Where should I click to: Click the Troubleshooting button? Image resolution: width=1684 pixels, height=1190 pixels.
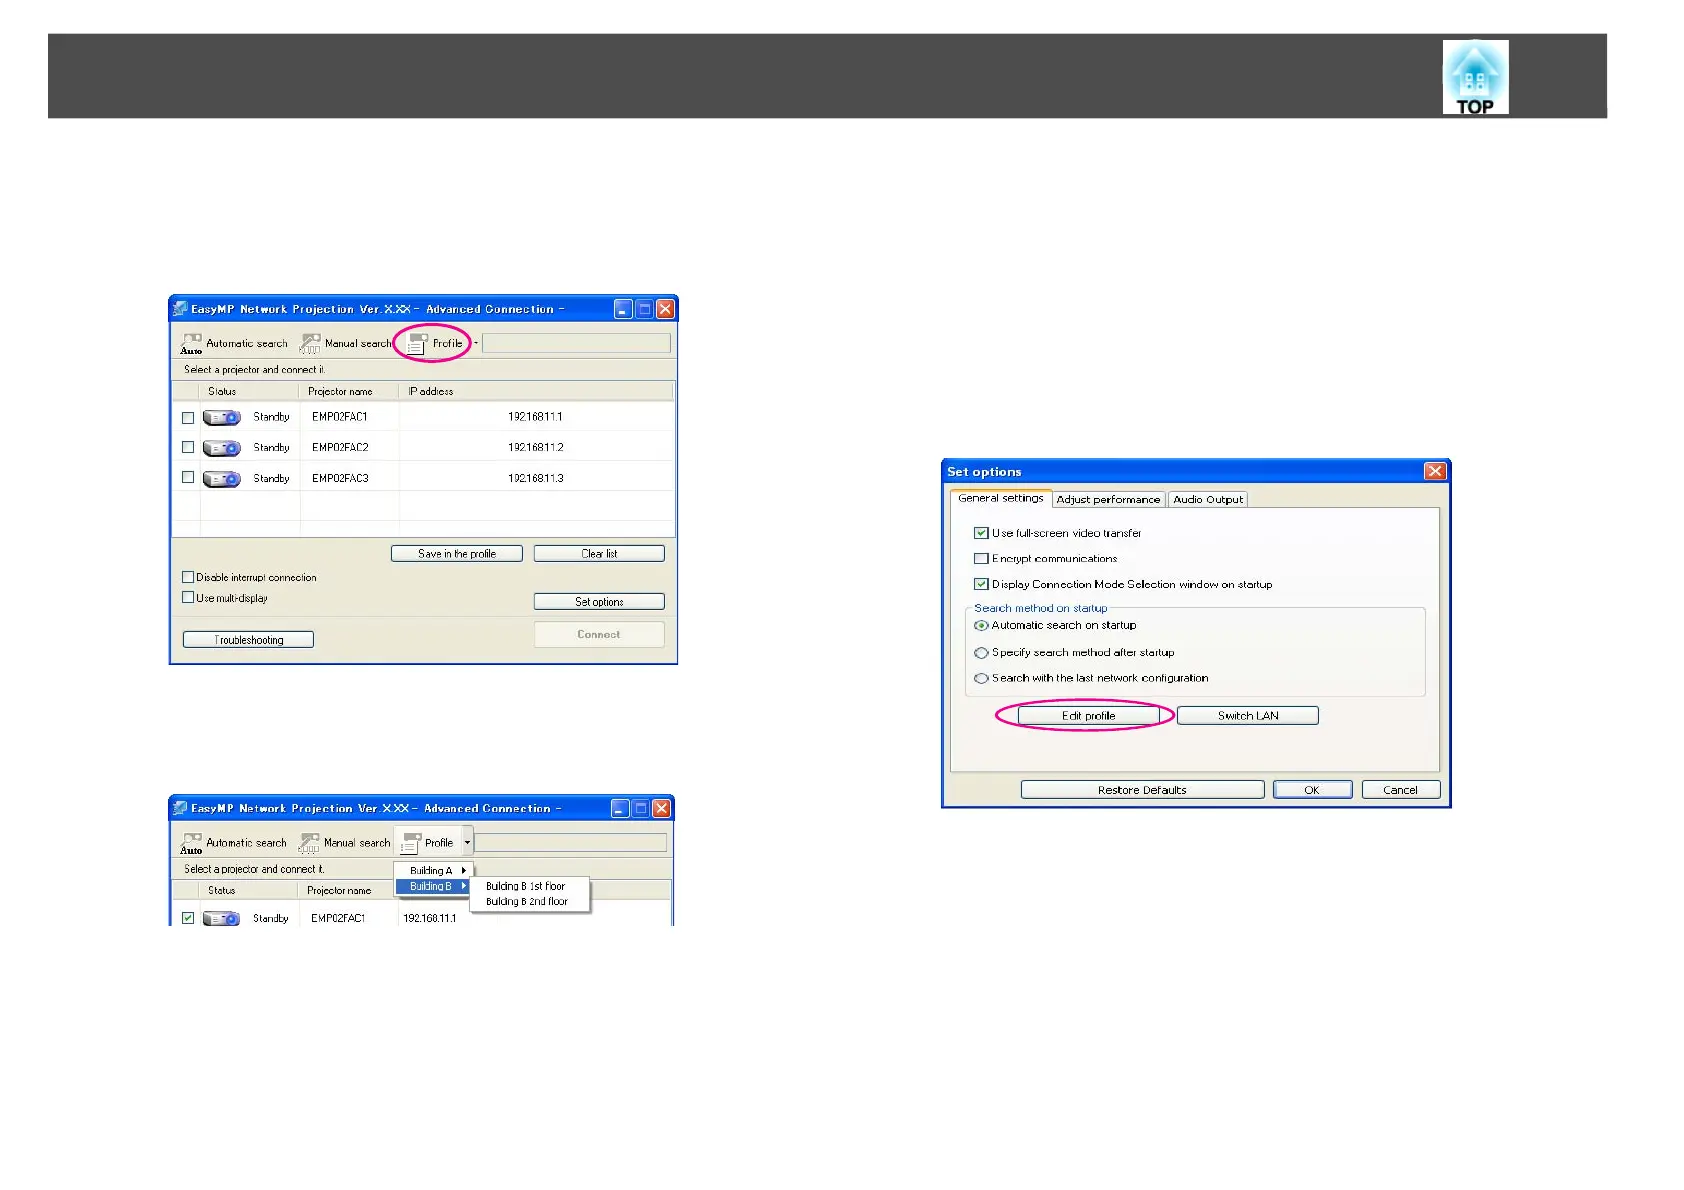coord(248,639)
